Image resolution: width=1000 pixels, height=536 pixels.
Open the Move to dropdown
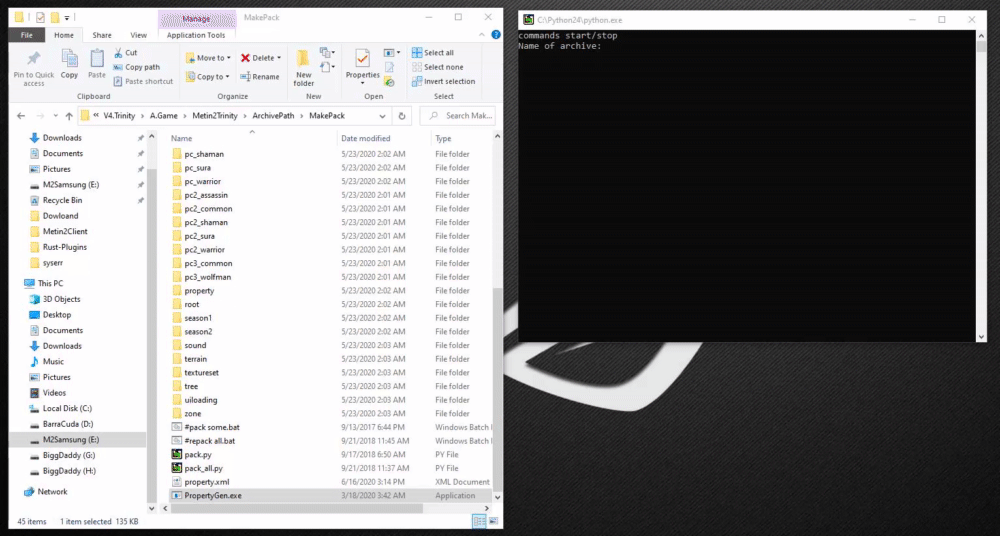208,57
